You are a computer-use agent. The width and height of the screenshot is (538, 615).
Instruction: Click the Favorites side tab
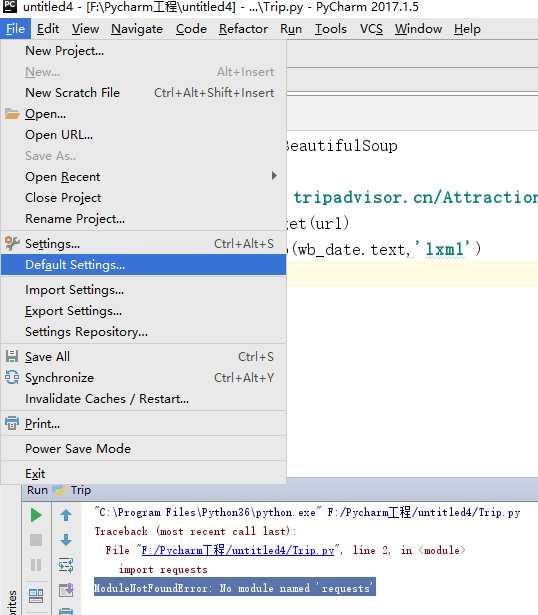click(11, 602)
